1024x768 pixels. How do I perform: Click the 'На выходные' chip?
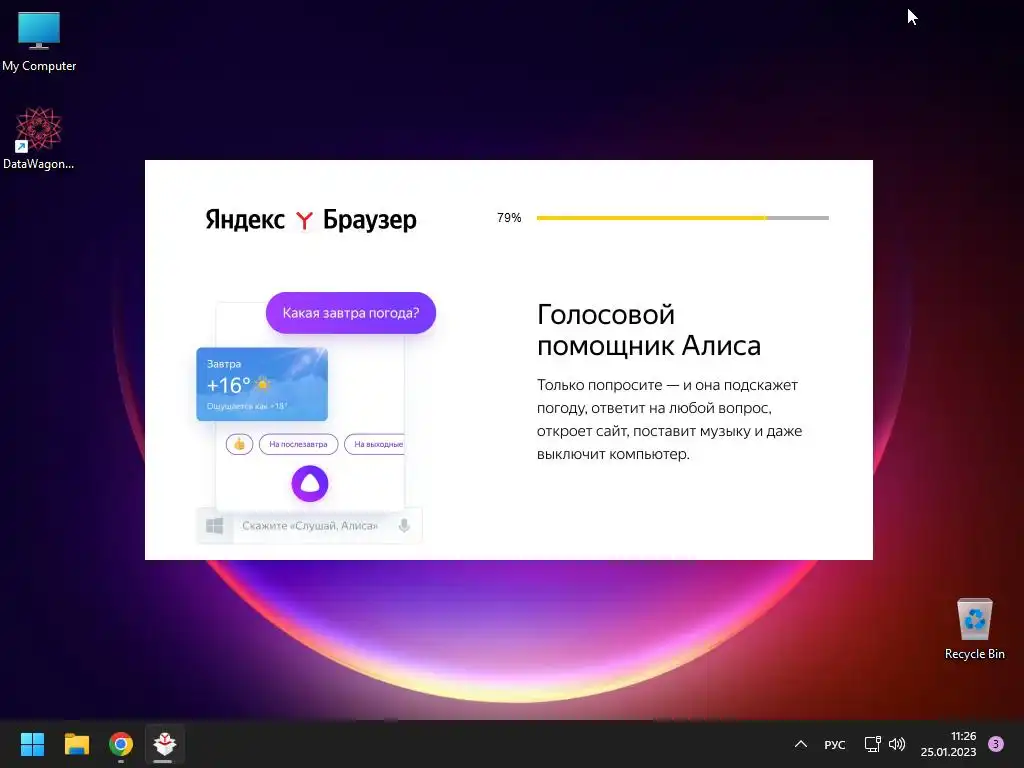(375, 444)
